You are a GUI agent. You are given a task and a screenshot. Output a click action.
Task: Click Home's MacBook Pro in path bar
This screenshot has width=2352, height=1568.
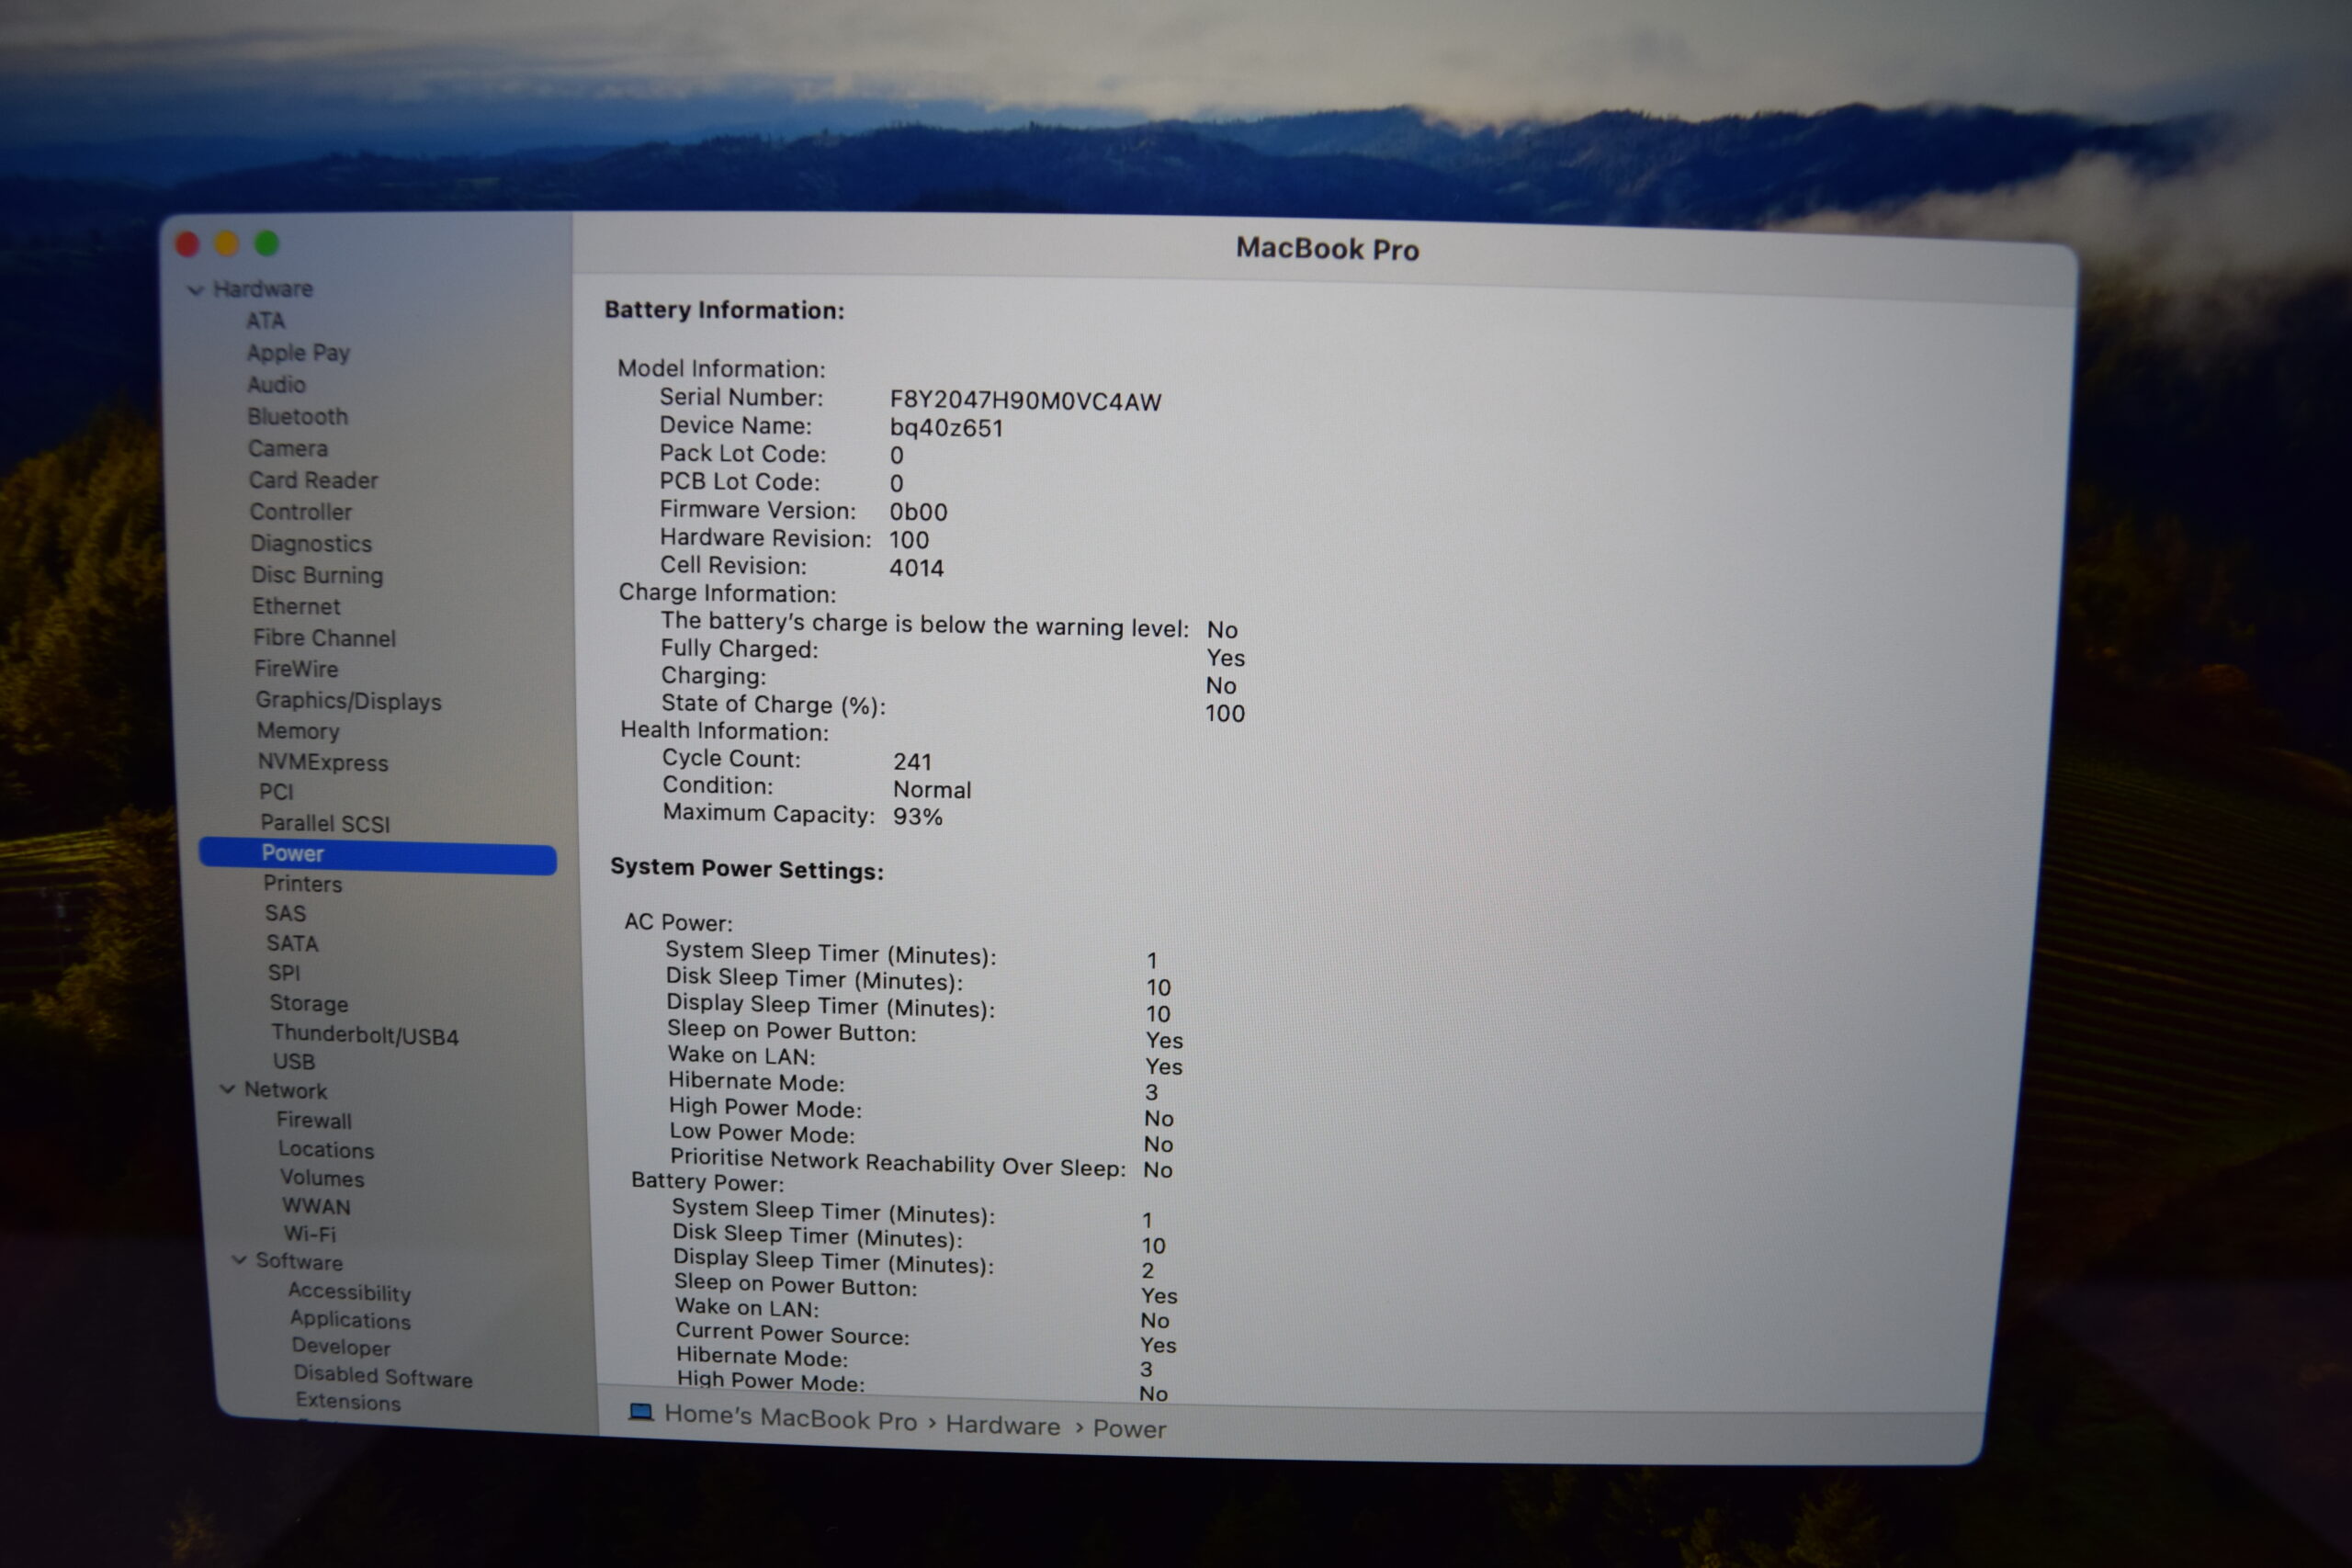point(790,1417)
